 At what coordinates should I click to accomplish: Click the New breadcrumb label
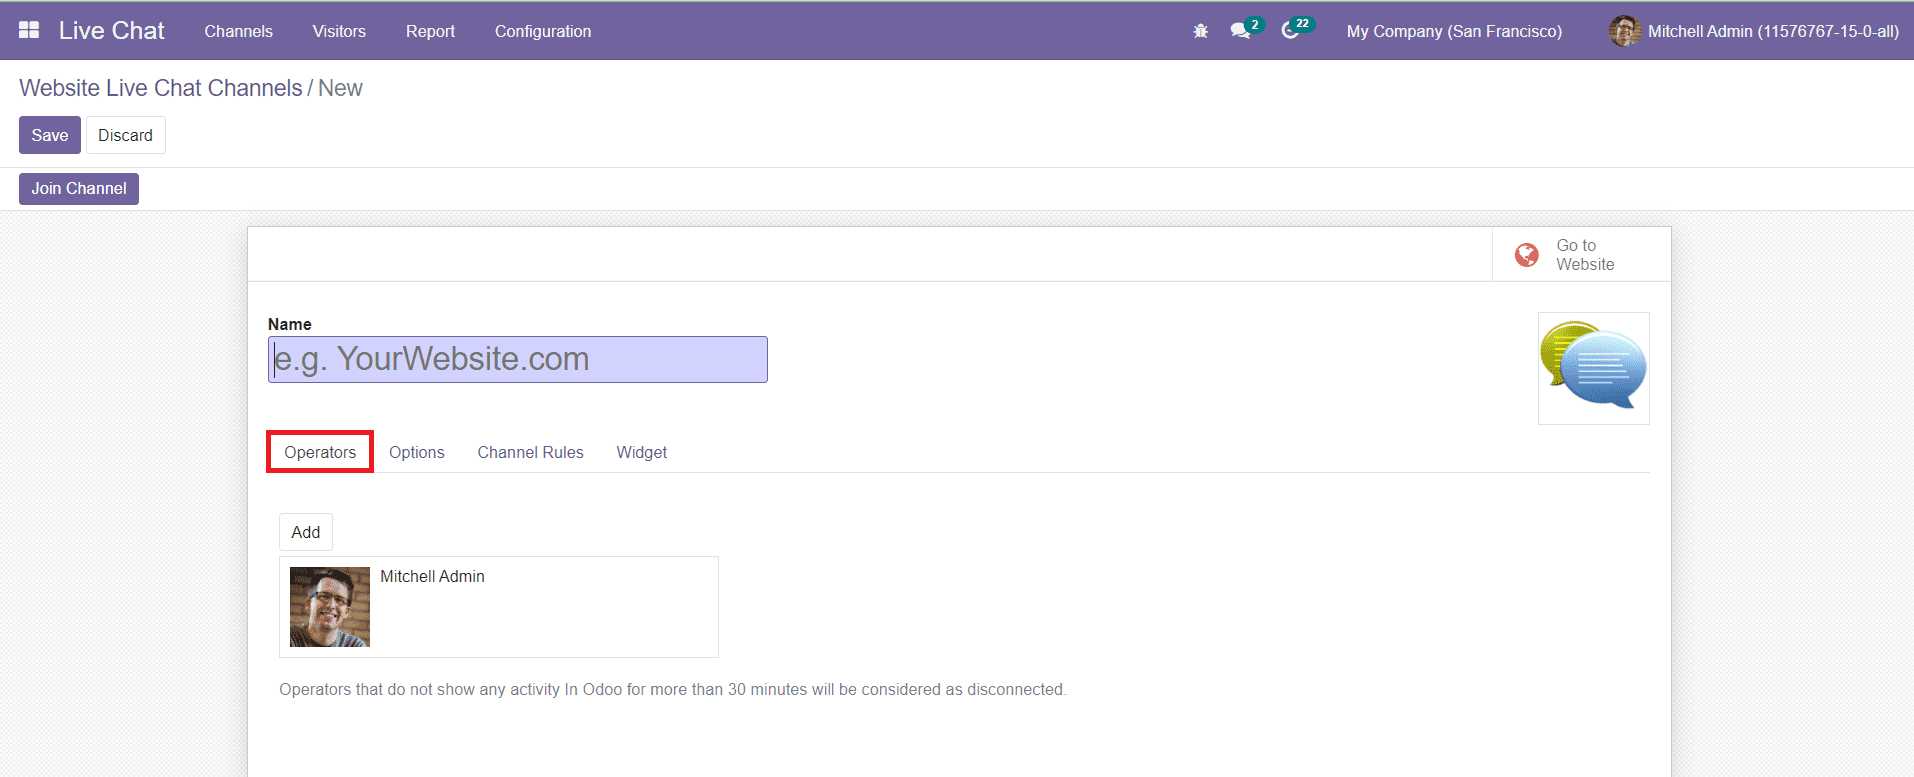pyautogui.click(x=340, y=88)
